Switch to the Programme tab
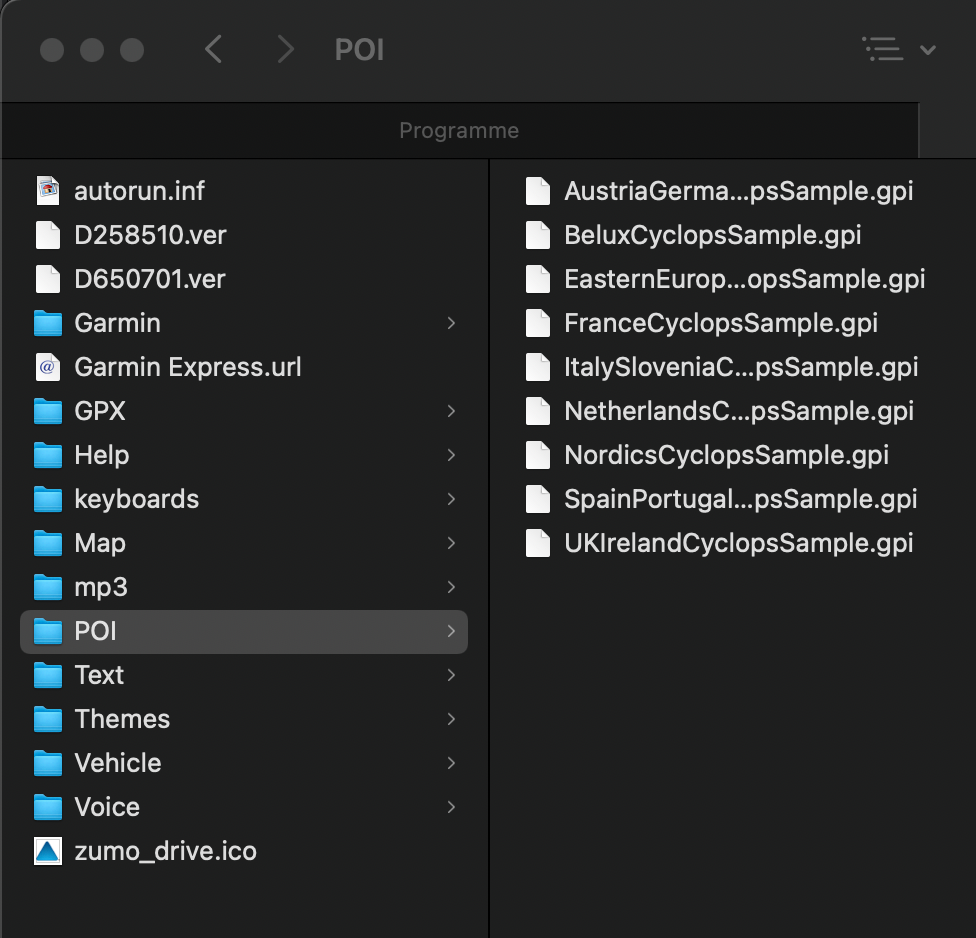The image size is (976, 938). click(459, 131)
